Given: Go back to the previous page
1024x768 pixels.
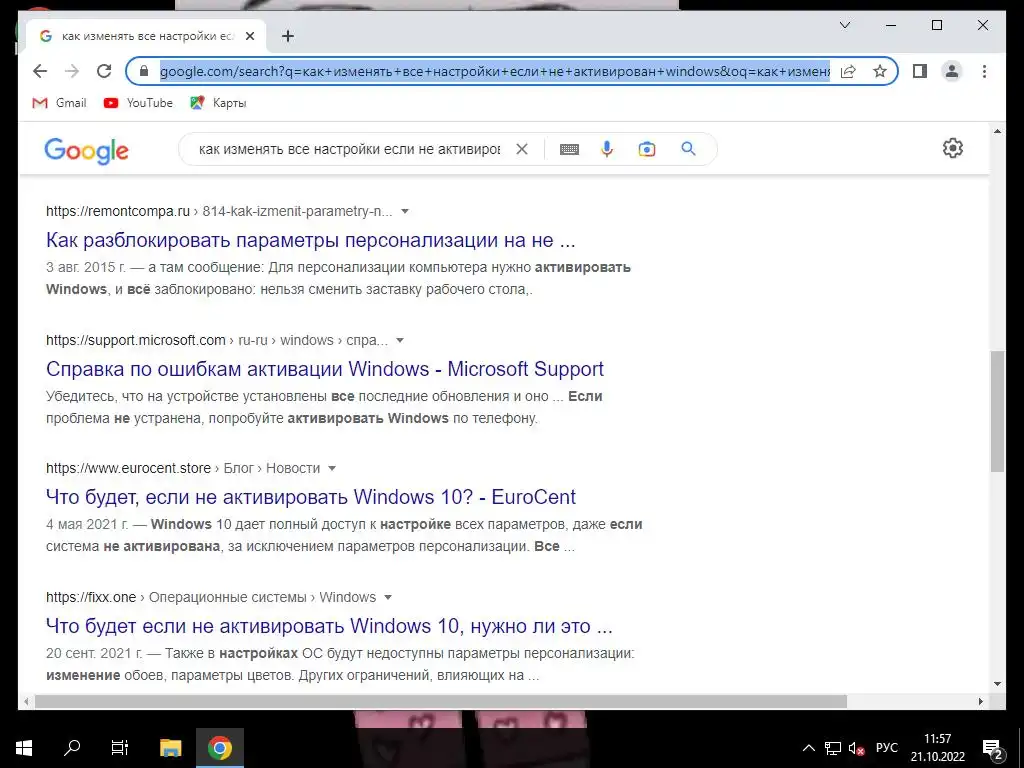Looking at the screenshot, I should (40, 71).
